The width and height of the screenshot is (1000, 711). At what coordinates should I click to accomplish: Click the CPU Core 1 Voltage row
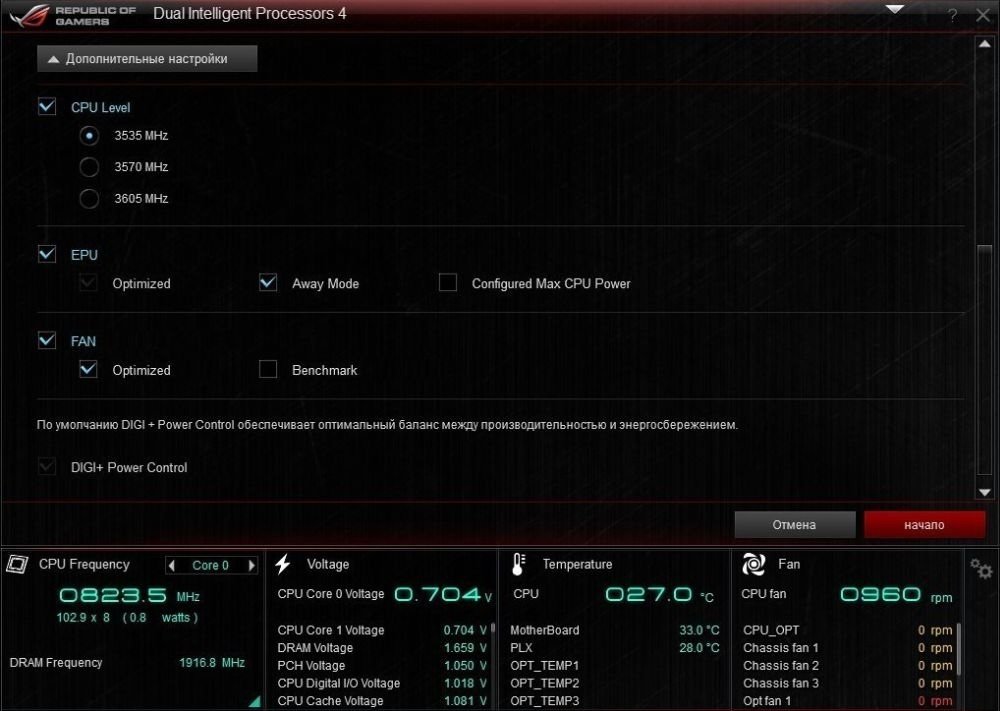coord(382,630)
